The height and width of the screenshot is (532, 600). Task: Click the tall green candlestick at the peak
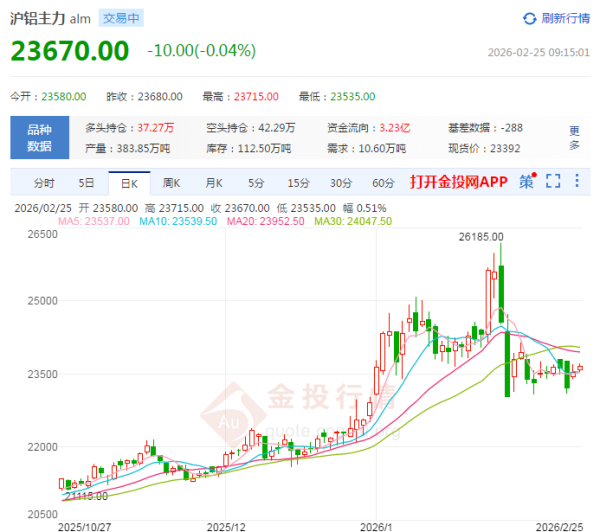pyautogui.click(x=501, y=294)
